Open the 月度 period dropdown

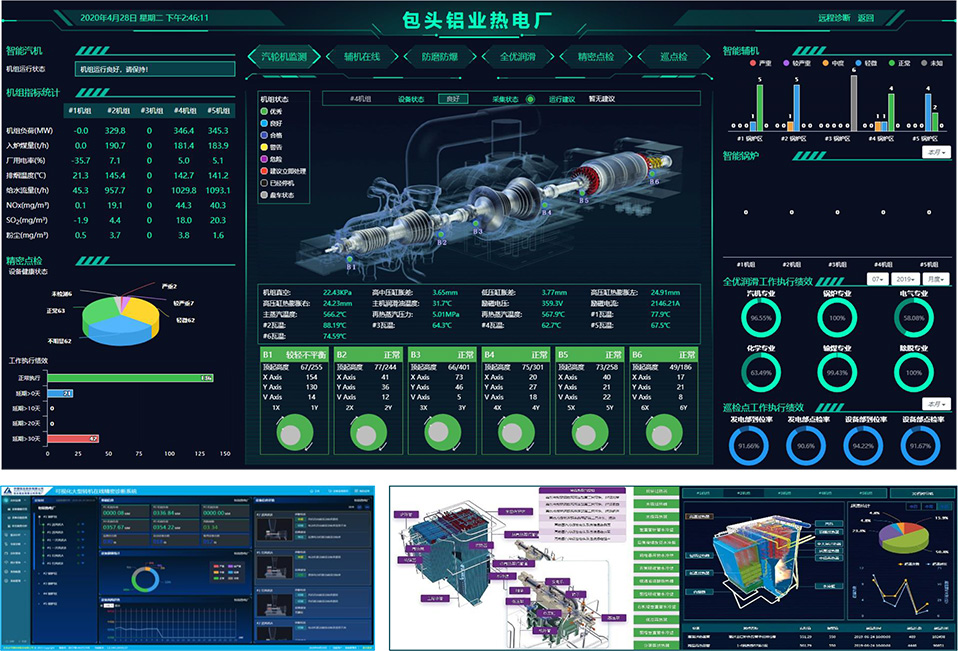936,279
